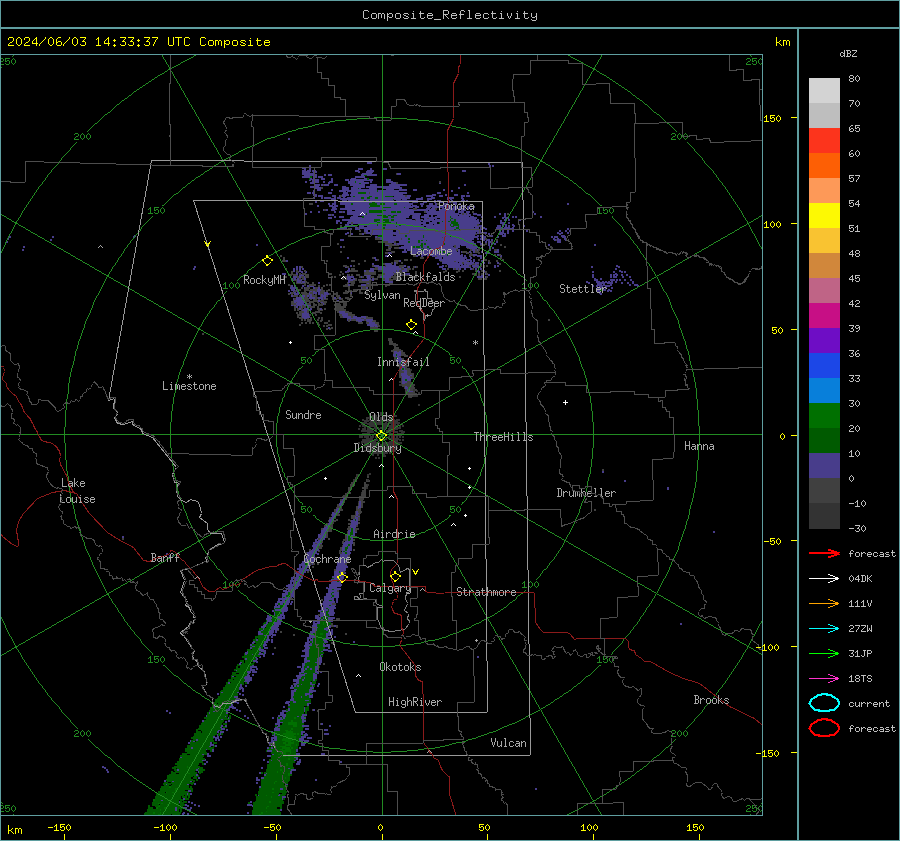Click the yellow radar-site diamond at Didsbury
This screenshot has height=841, width=900.
pyautogui.click(x=381, y=436)
